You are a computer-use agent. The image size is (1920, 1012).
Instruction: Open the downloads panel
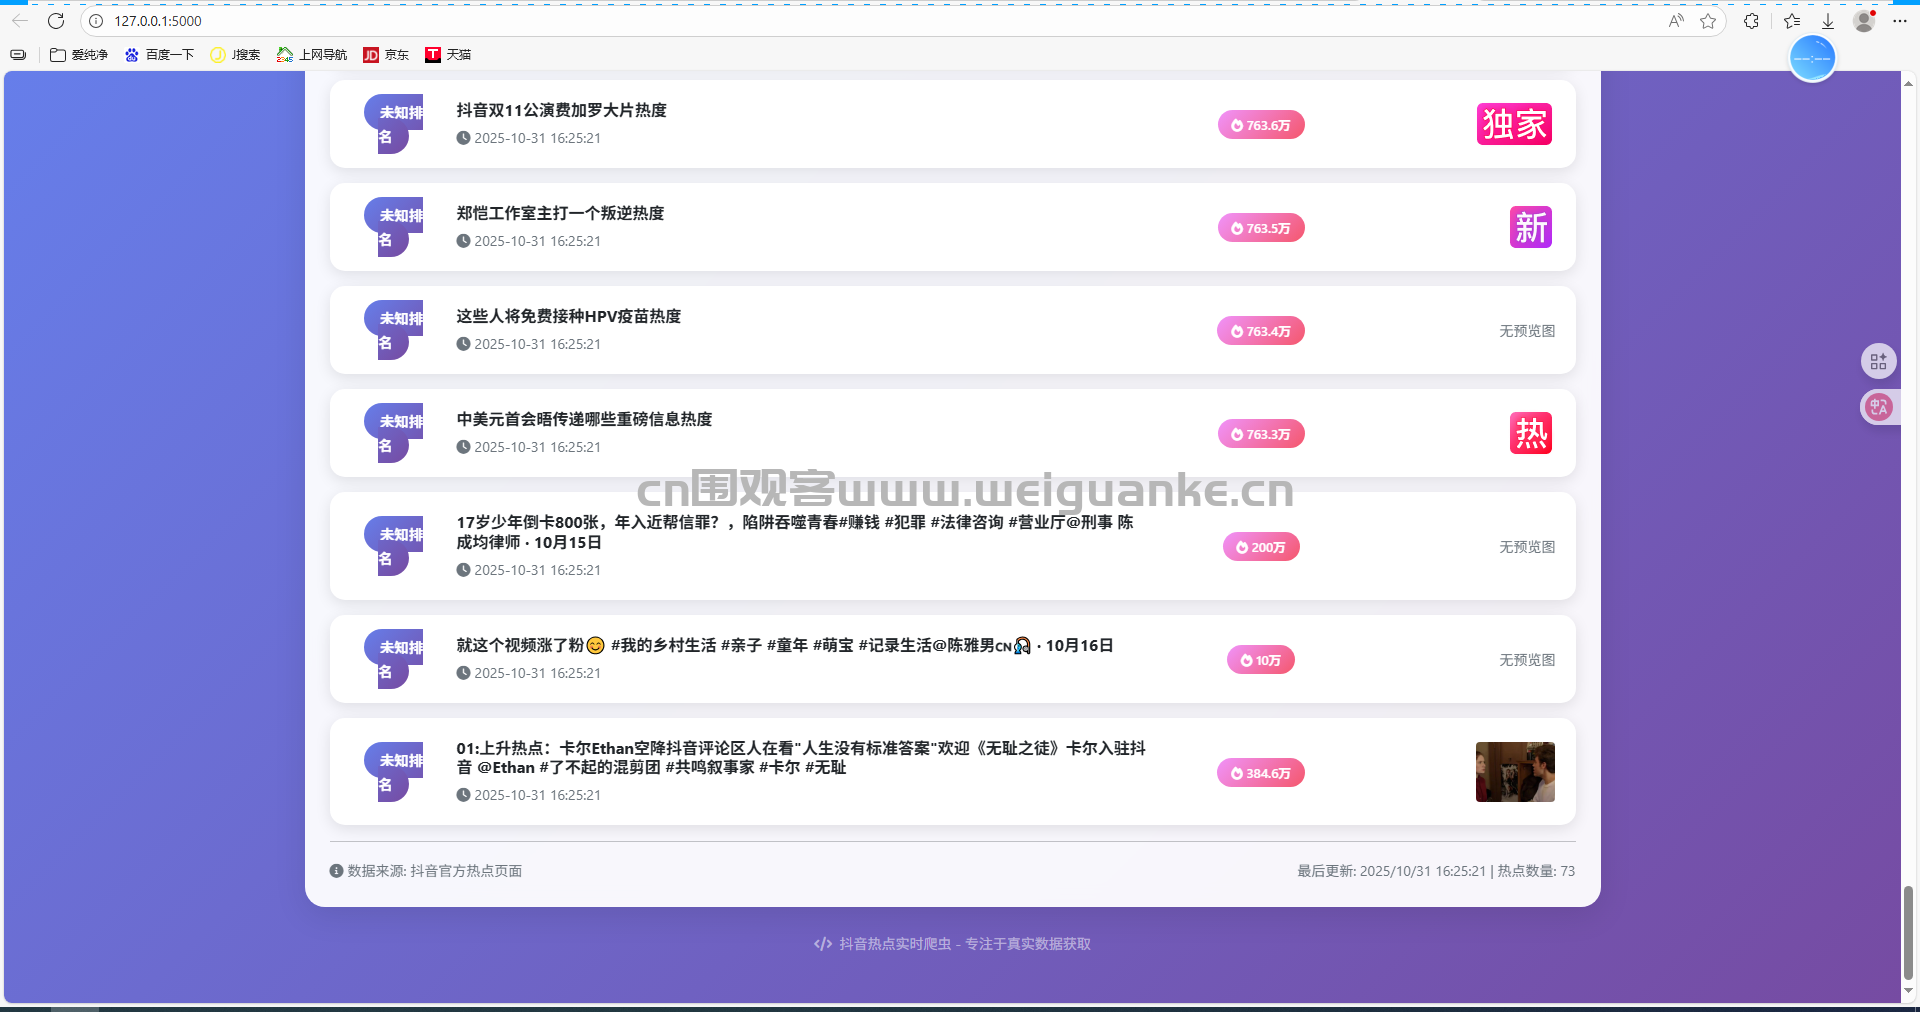coord(1828,21)
